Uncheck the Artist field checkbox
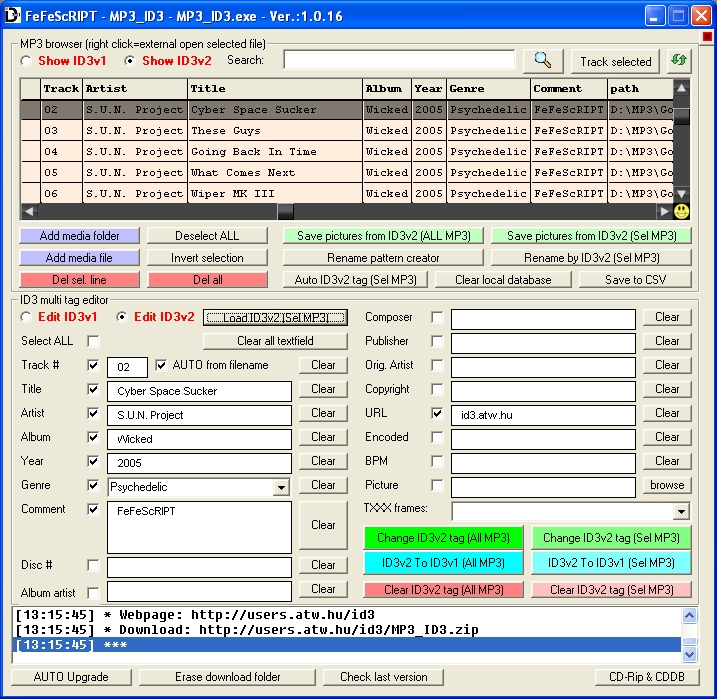This screenshot has width=717, height=699. pos(93,413)
